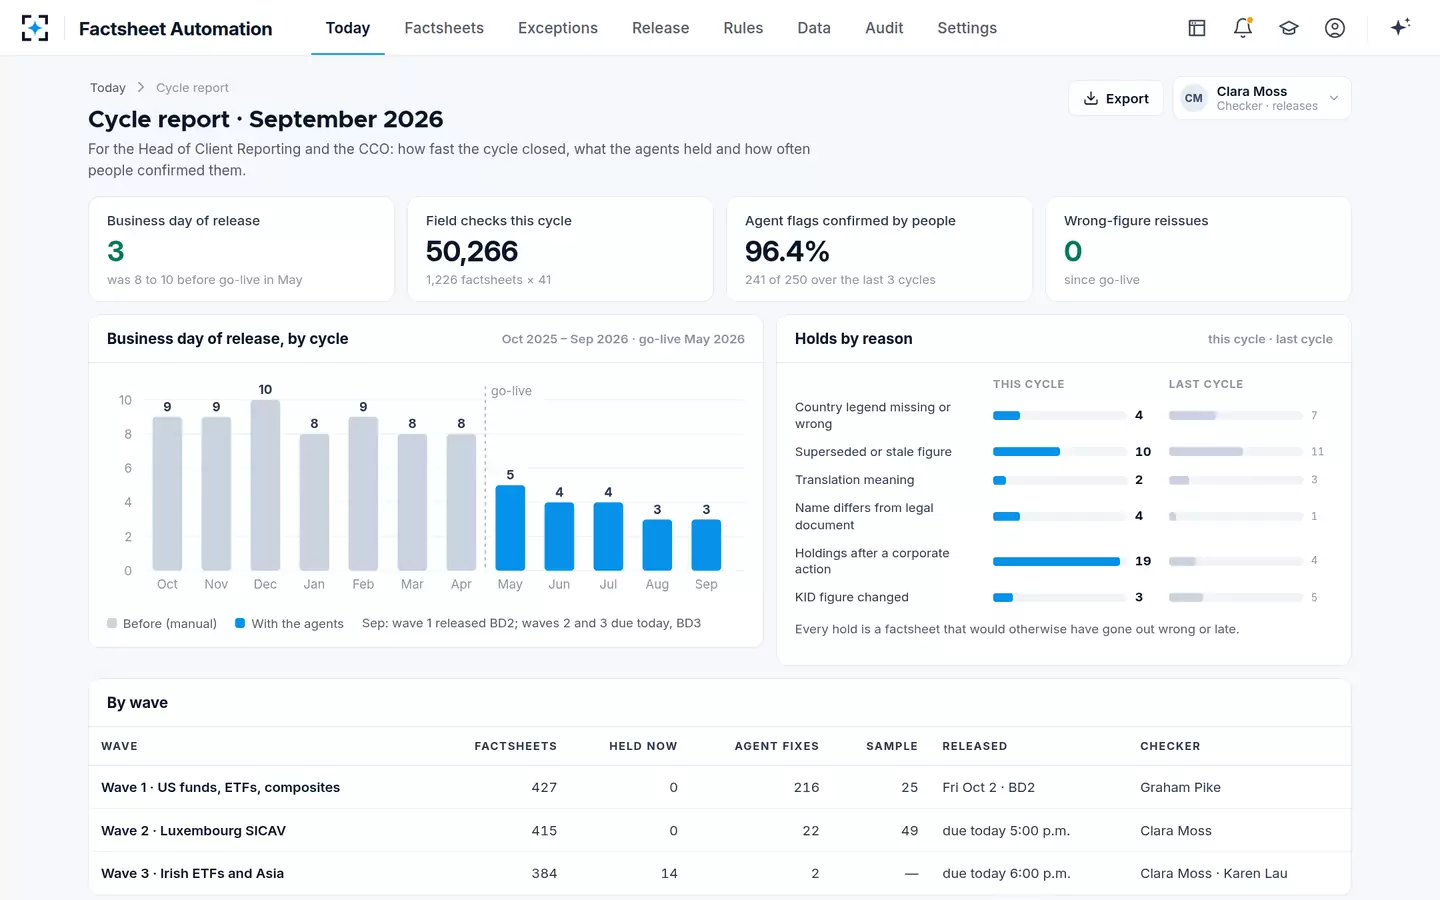Open notifications bell
Screen dimensions: 1440x900
[1243, 28]
